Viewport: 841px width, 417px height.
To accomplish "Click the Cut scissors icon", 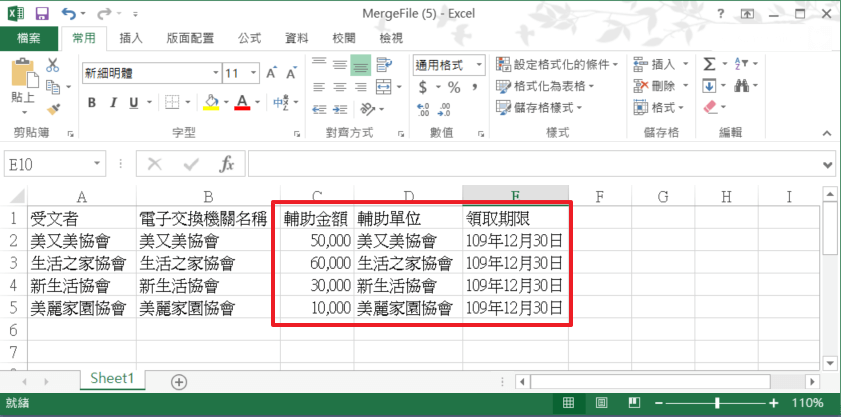I will tap(53, 65).
